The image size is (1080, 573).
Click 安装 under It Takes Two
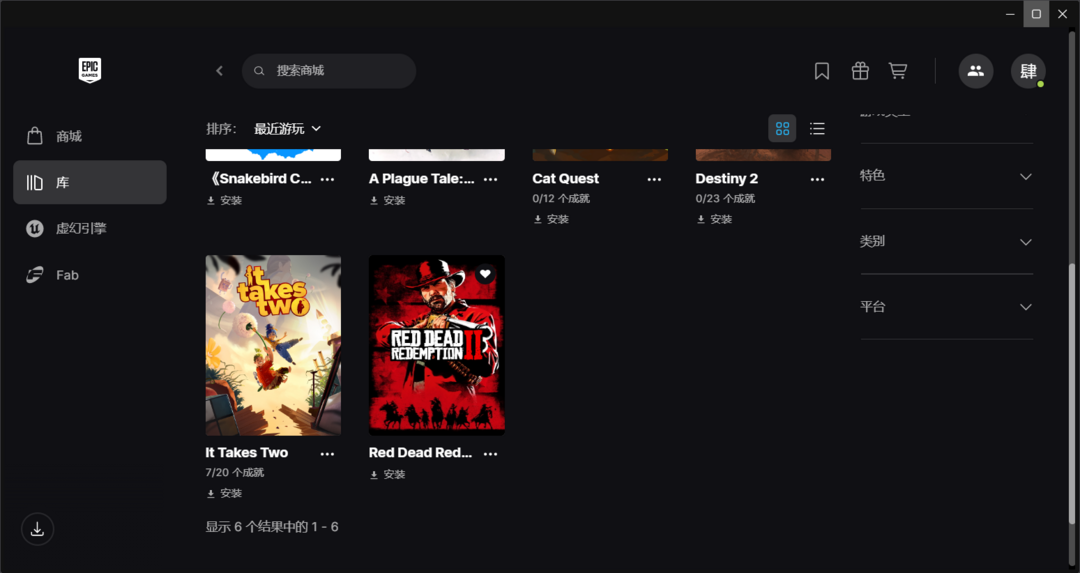coord(225,493)
